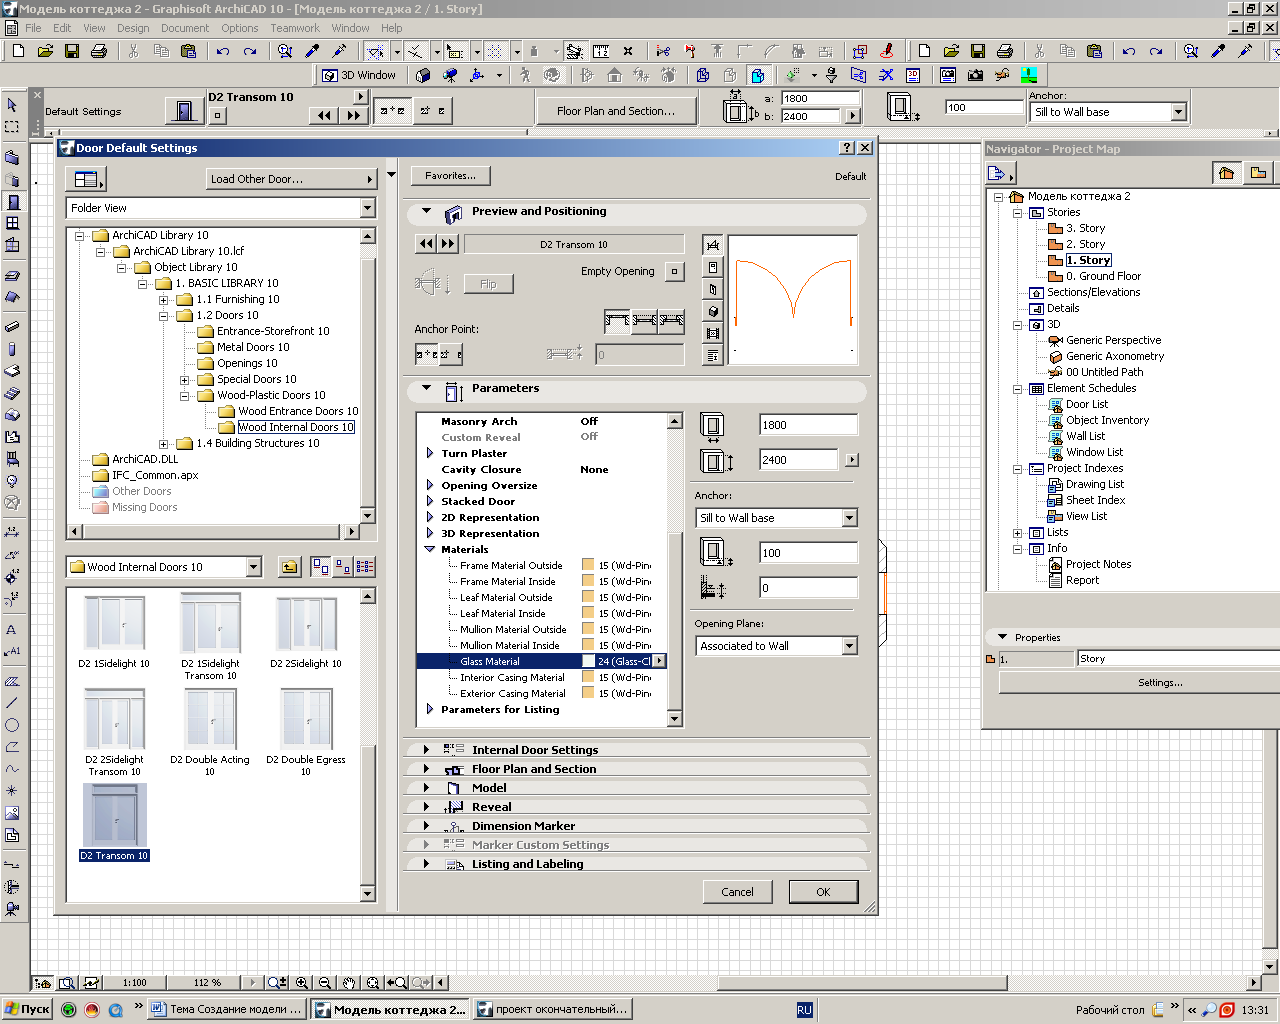This screenshot has height=1024, width=1280.
Task: Select the Text tool (A) in the toolbox
Action: pos(12,630)
